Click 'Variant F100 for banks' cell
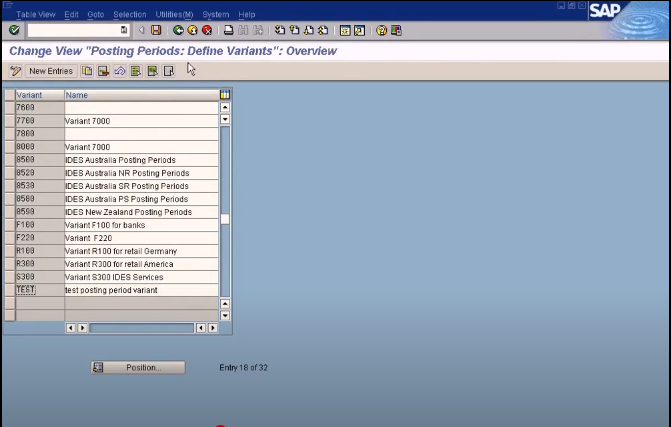The height and width of the screenshot is (427, 671). [141, 225]
